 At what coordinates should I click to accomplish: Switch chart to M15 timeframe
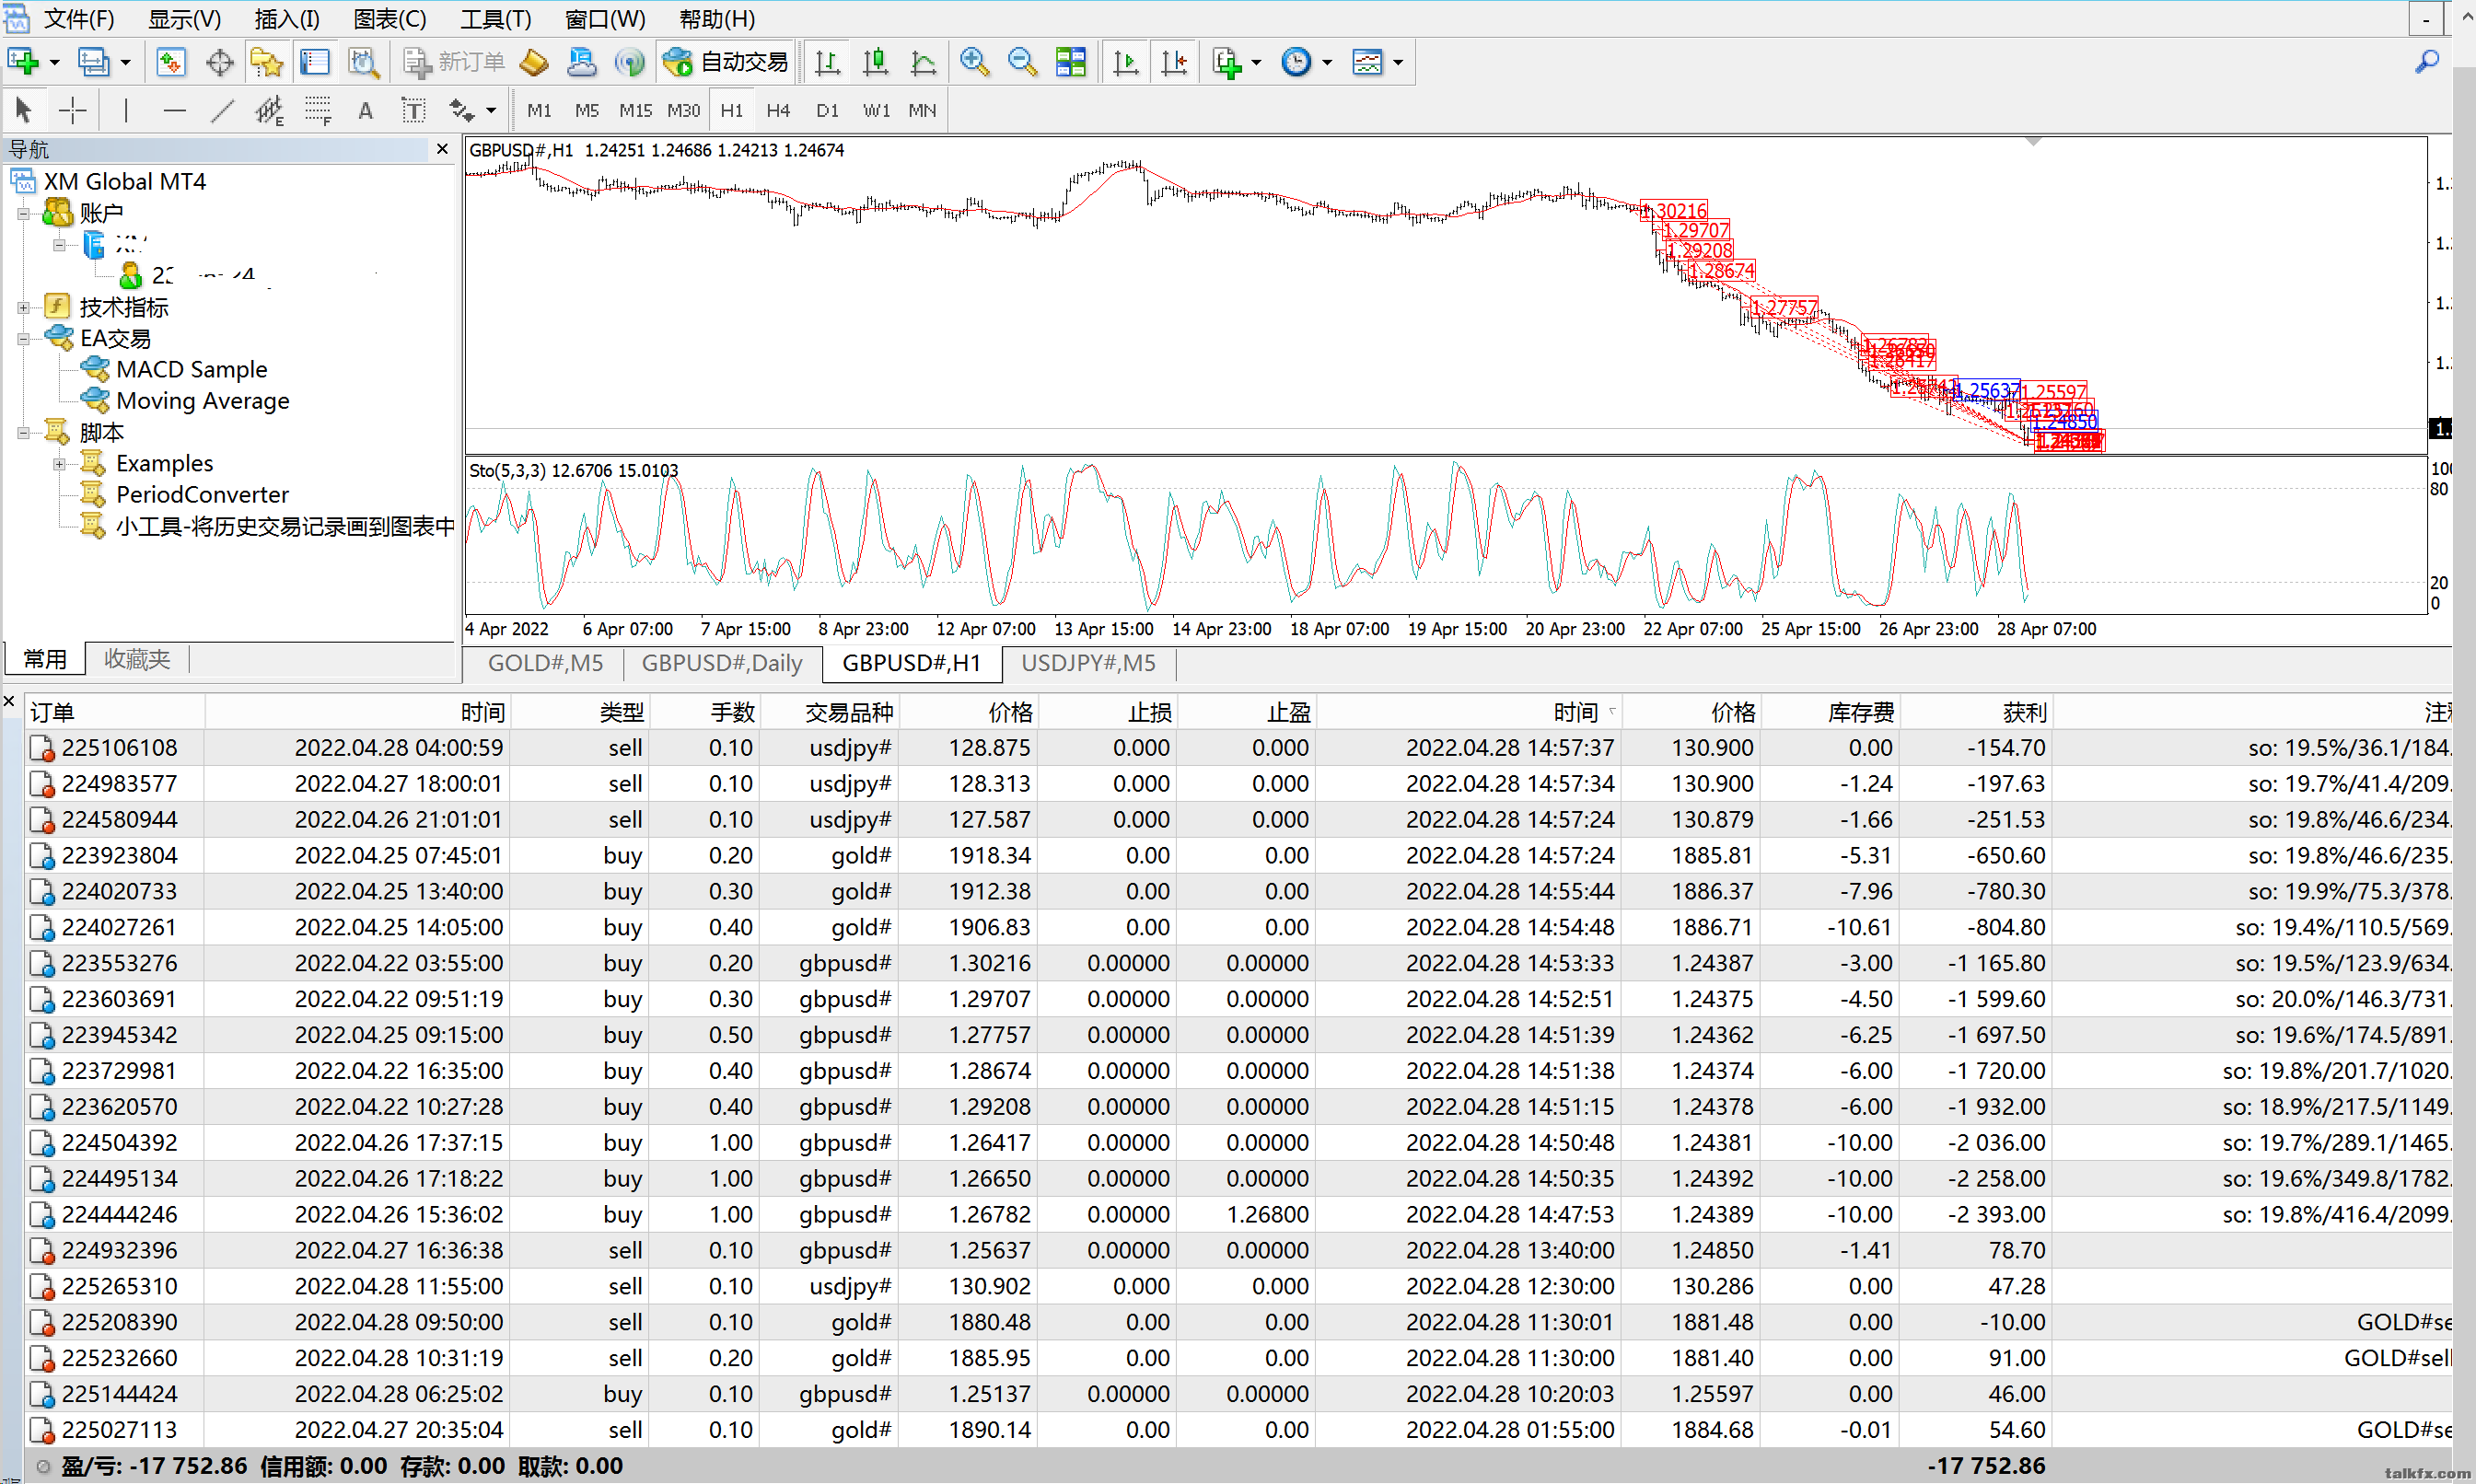[635, 110]
